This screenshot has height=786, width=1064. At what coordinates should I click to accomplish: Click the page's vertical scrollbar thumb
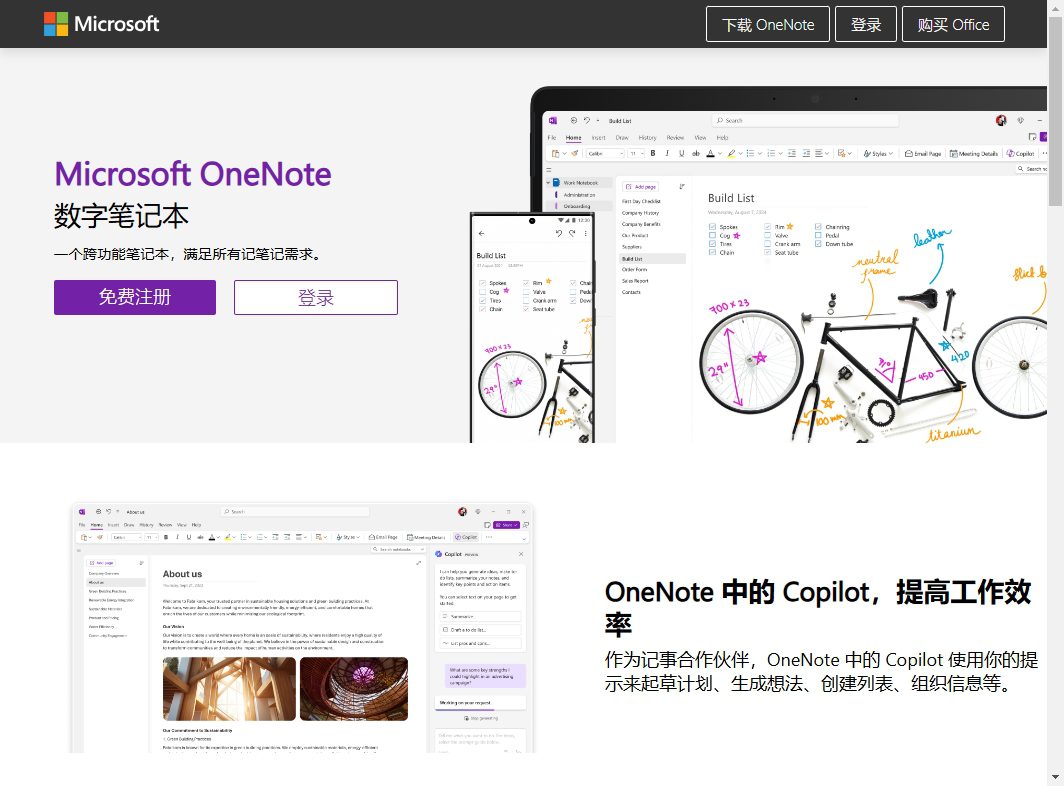1055,112
